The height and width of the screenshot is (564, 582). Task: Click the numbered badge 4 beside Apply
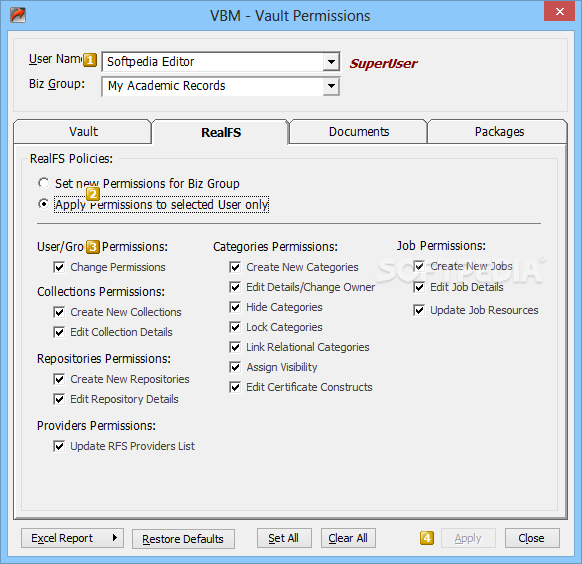(x=427, y=538)
